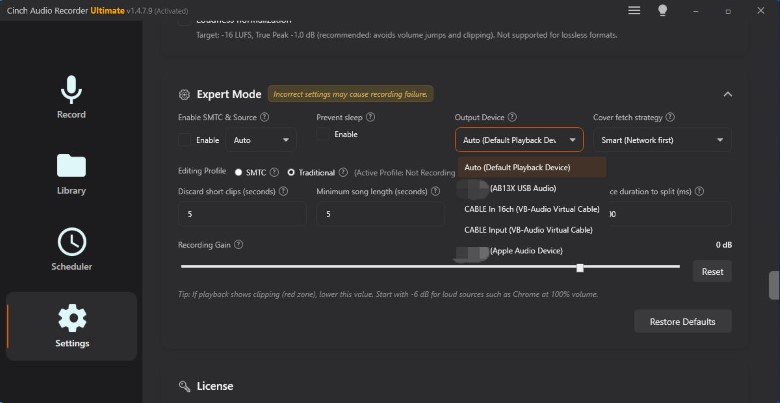Viewport: 780px width, 403px height.
Task: Open help for Cover fetch strategy
Action: click(x=670, y=117)
